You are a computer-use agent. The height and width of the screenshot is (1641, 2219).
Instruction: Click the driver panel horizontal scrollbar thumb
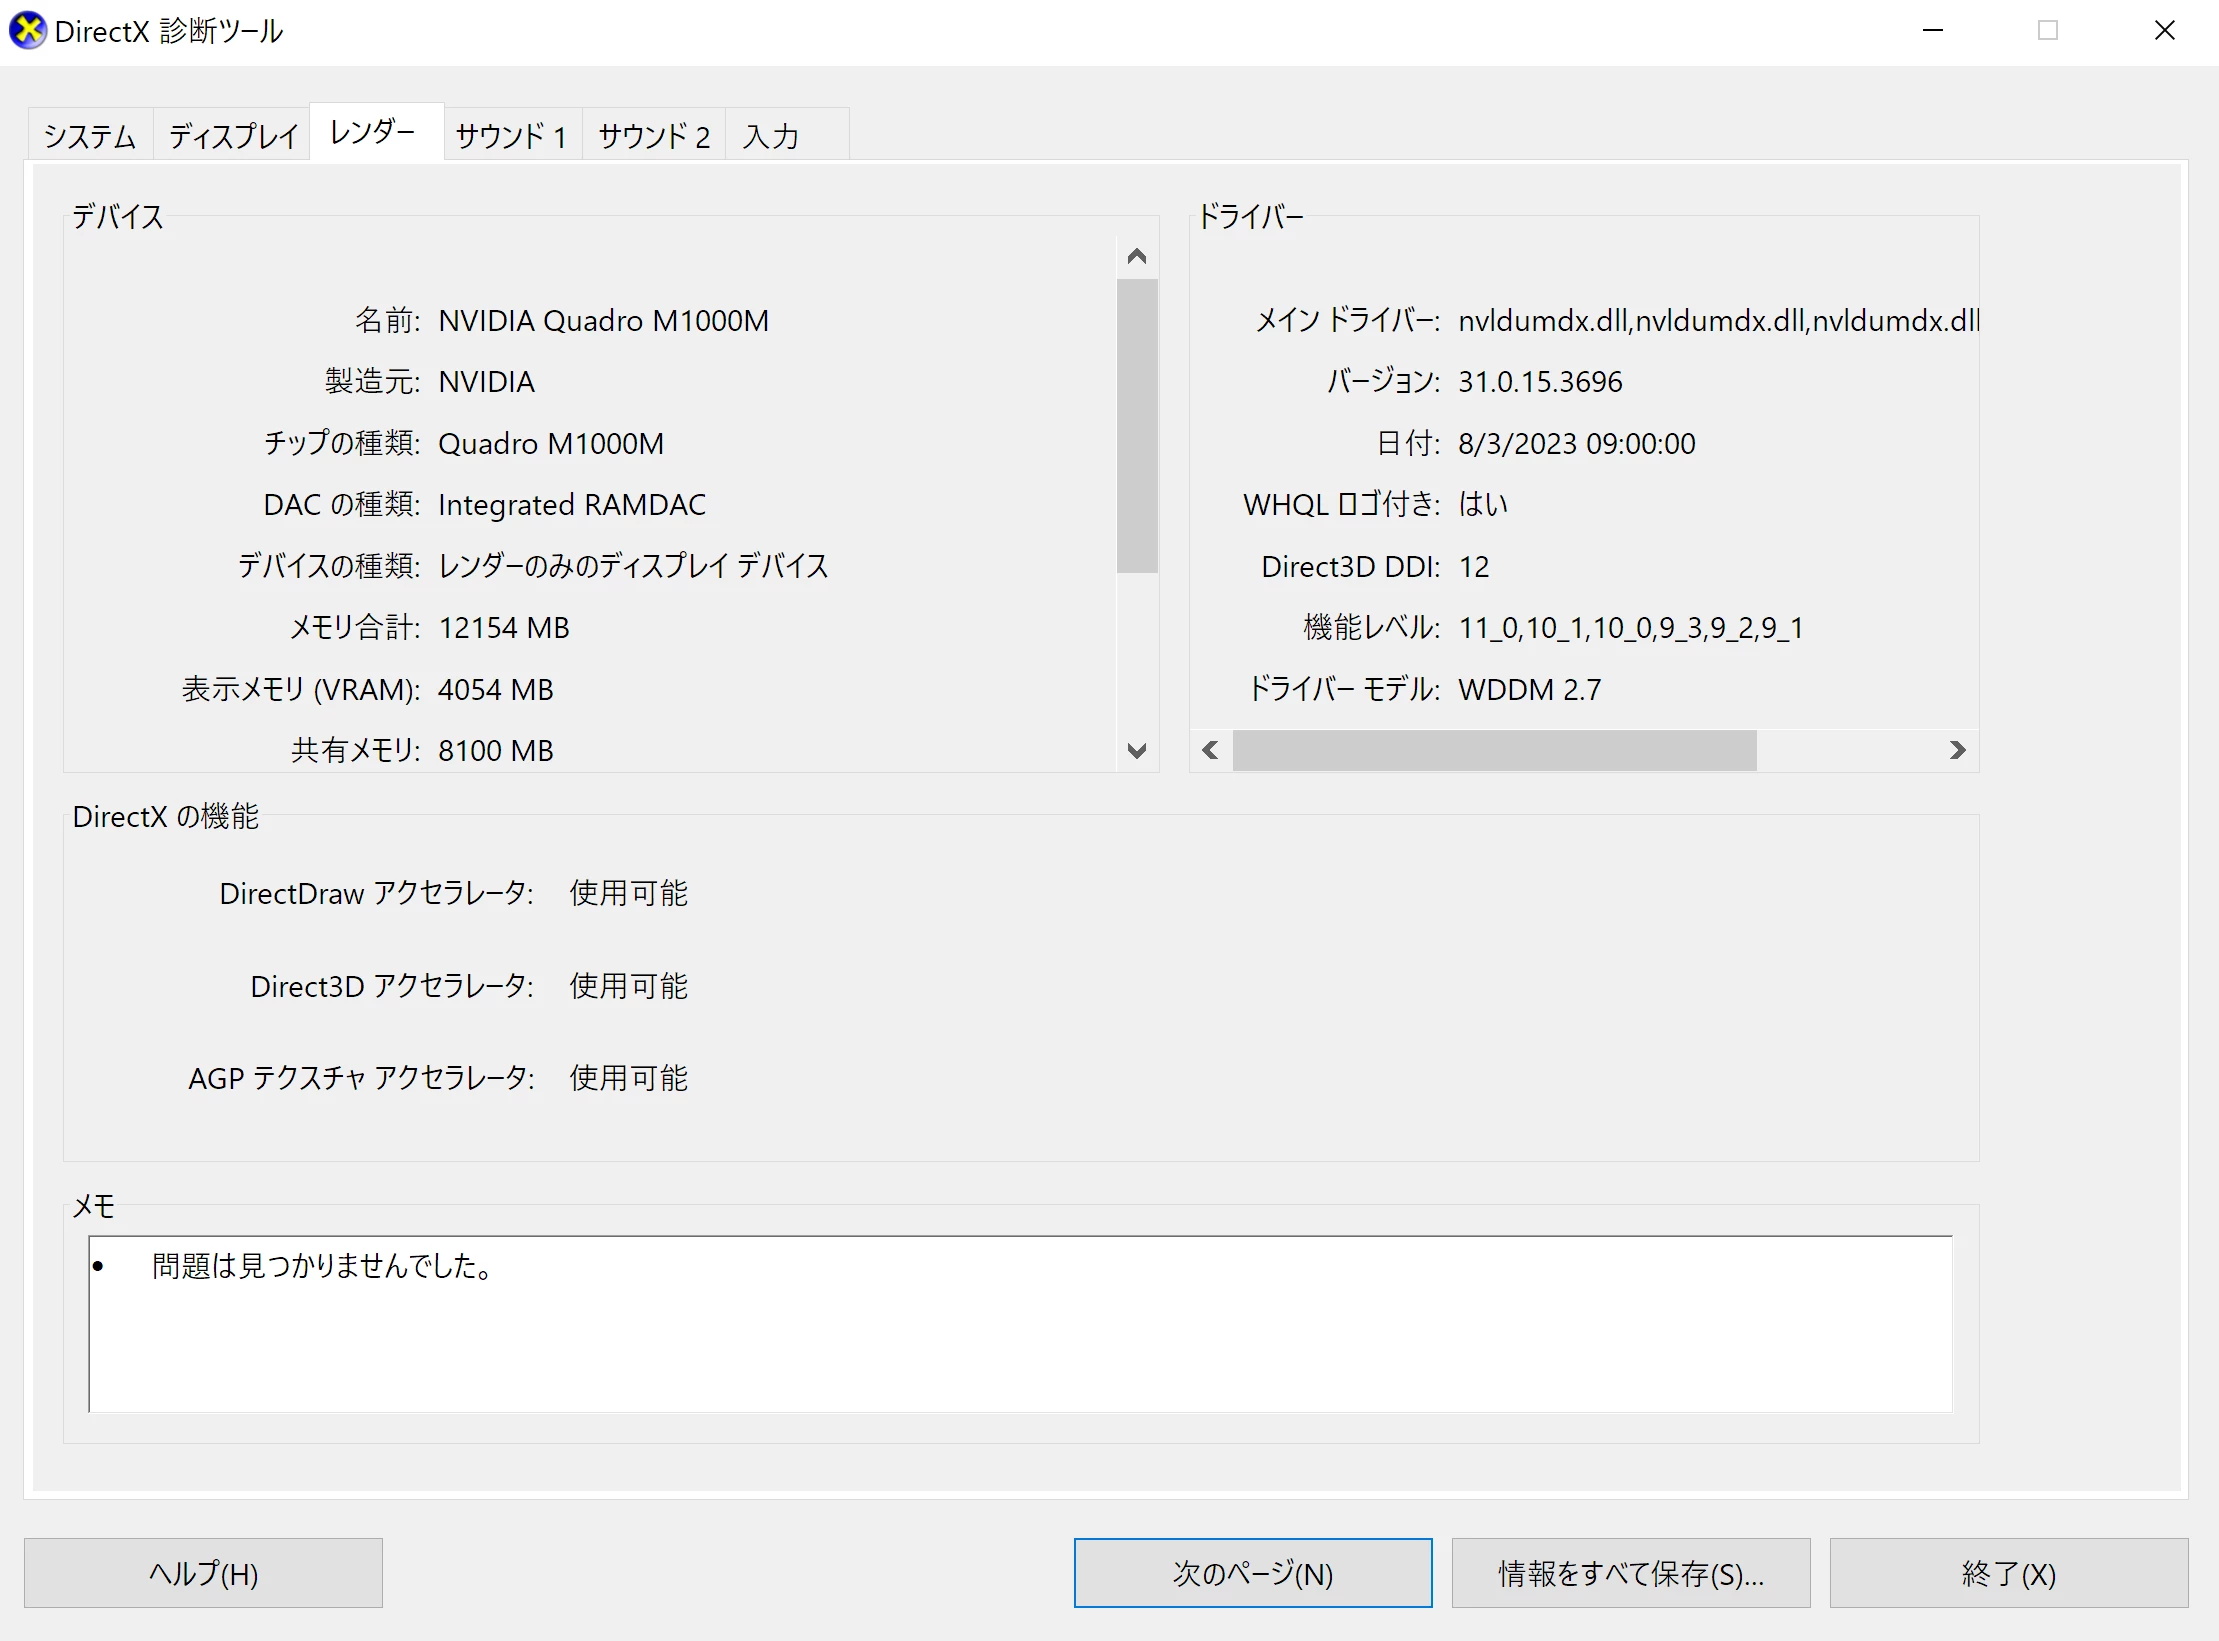pos(1494,750)
